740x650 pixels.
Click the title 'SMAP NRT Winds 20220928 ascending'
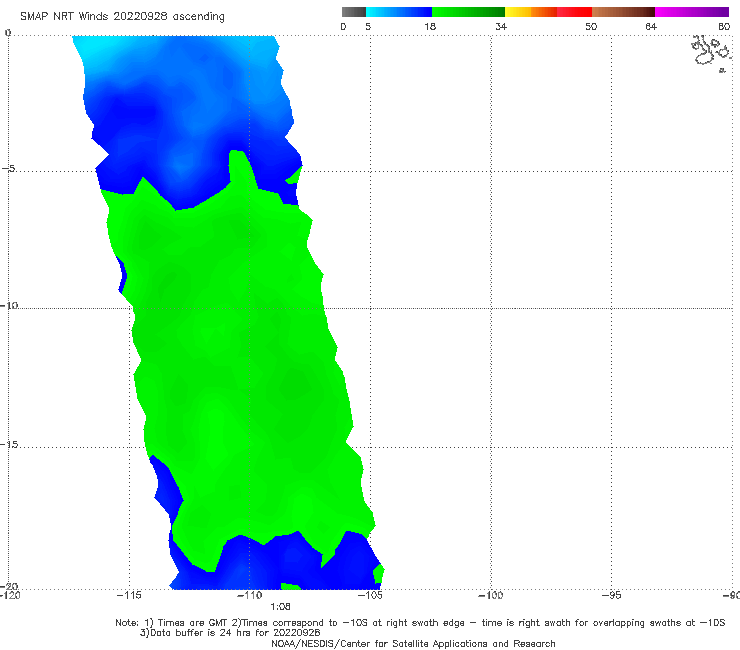point(122,17)
